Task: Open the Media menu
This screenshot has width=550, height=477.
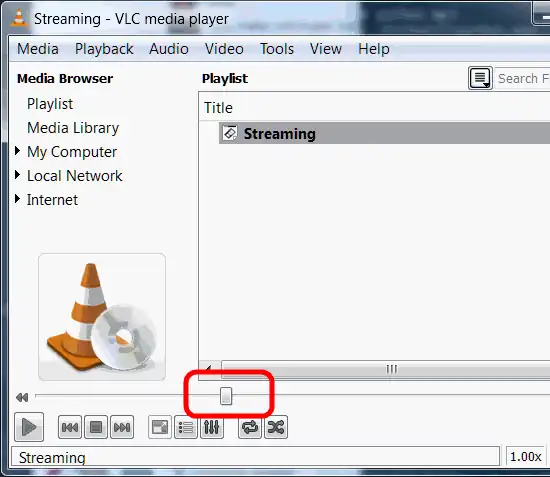Action: (38, 49)
